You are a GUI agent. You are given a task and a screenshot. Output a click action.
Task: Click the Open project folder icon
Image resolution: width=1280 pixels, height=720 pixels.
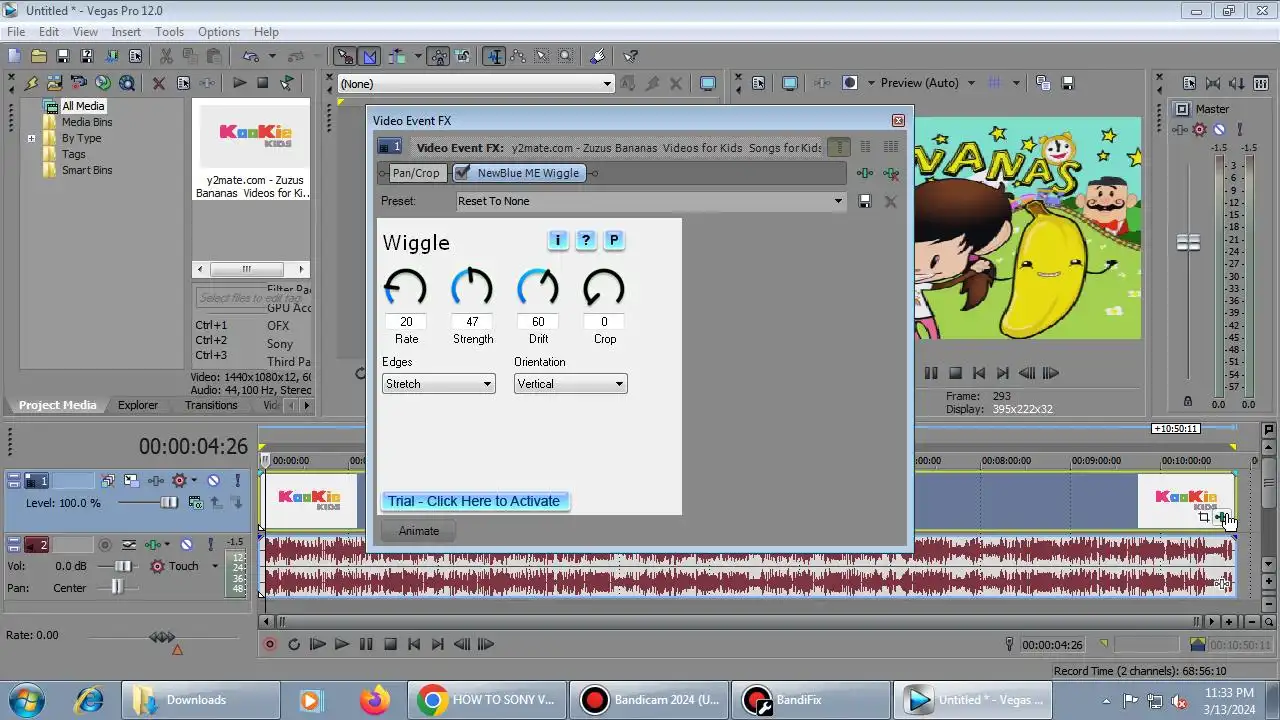coord(39,57)
